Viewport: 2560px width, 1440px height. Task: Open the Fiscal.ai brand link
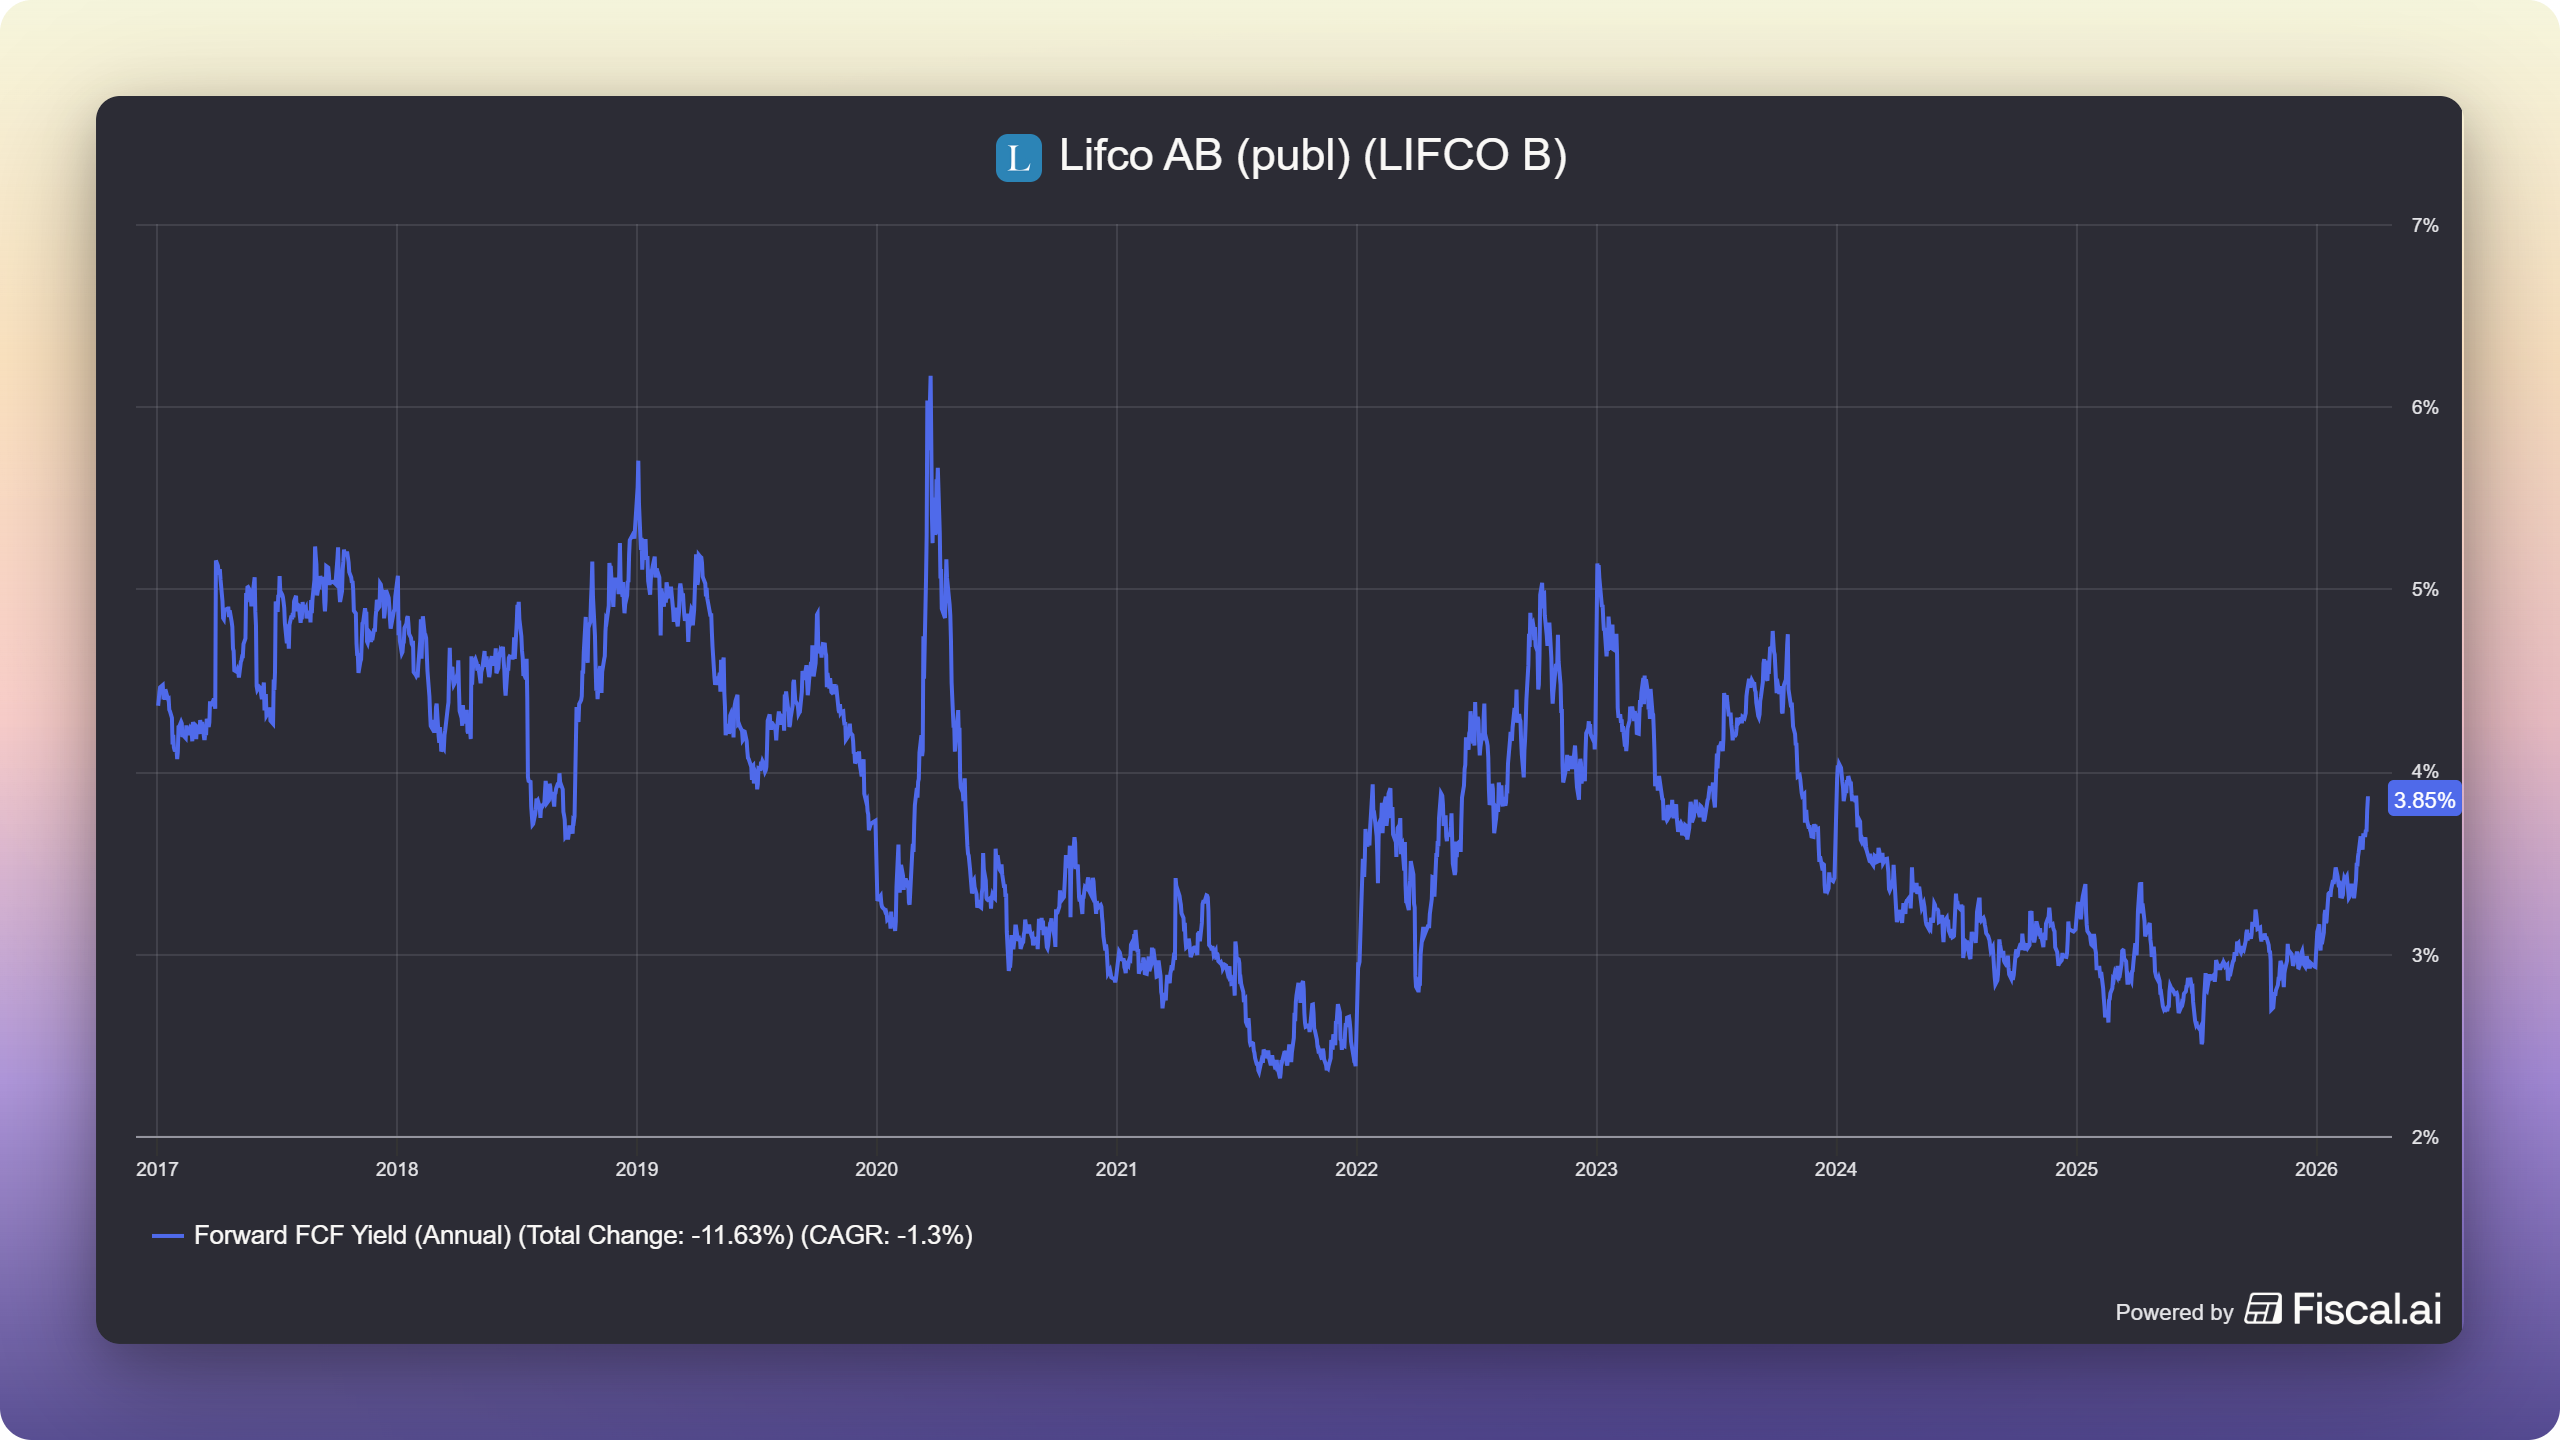(2366, 1309)
